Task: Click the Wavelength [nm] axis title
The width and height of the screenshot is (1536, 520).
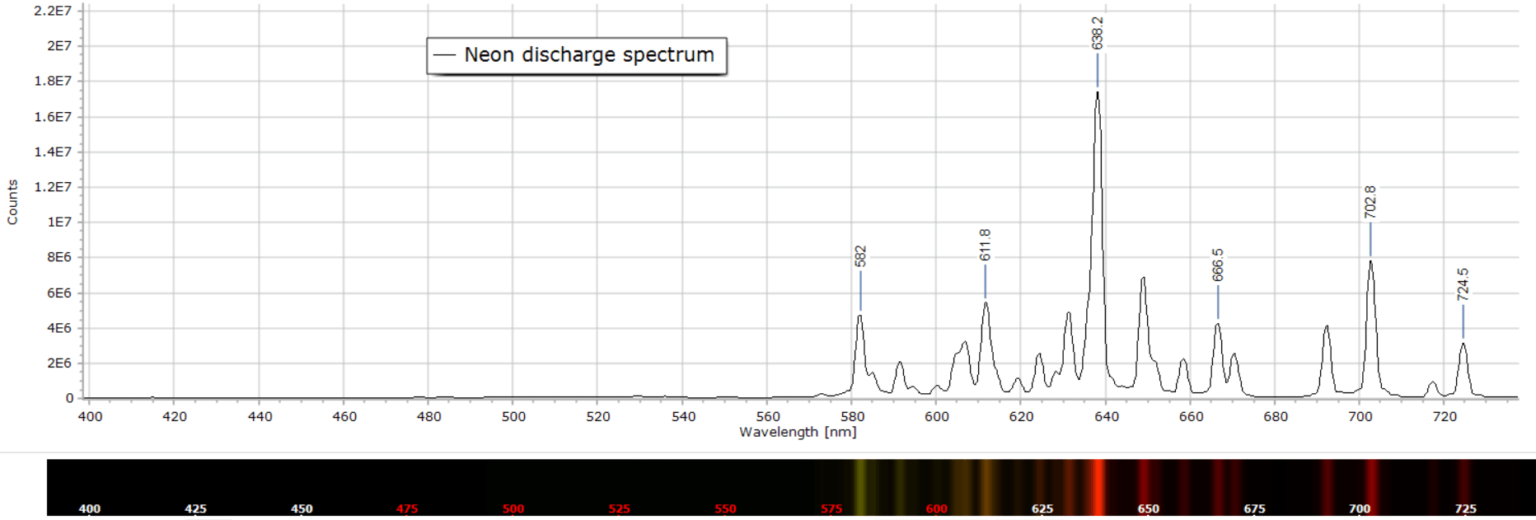Action: [797, 432]
